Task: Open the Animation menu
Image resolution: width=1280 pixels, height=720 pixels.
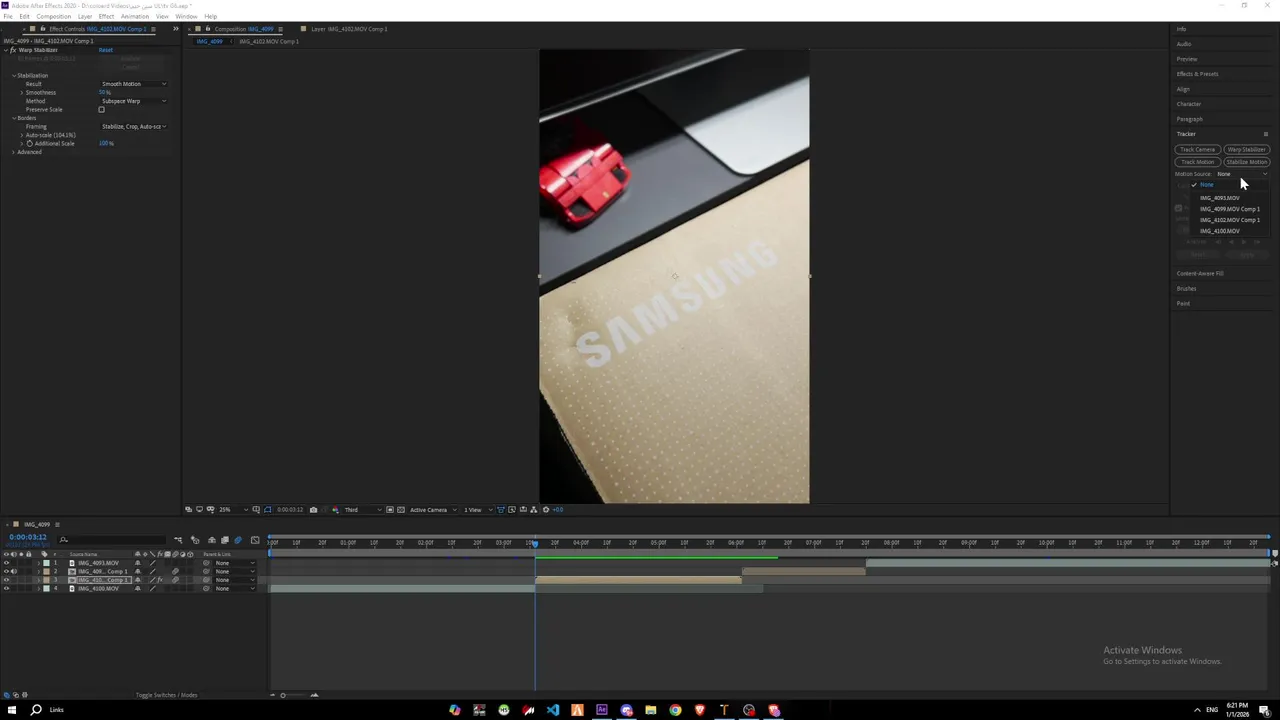Action: (135, 16)
